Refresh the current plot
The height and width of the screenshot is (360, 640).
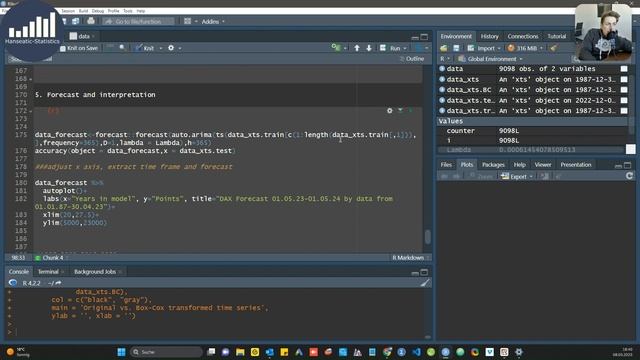click(x=629, y=176)
